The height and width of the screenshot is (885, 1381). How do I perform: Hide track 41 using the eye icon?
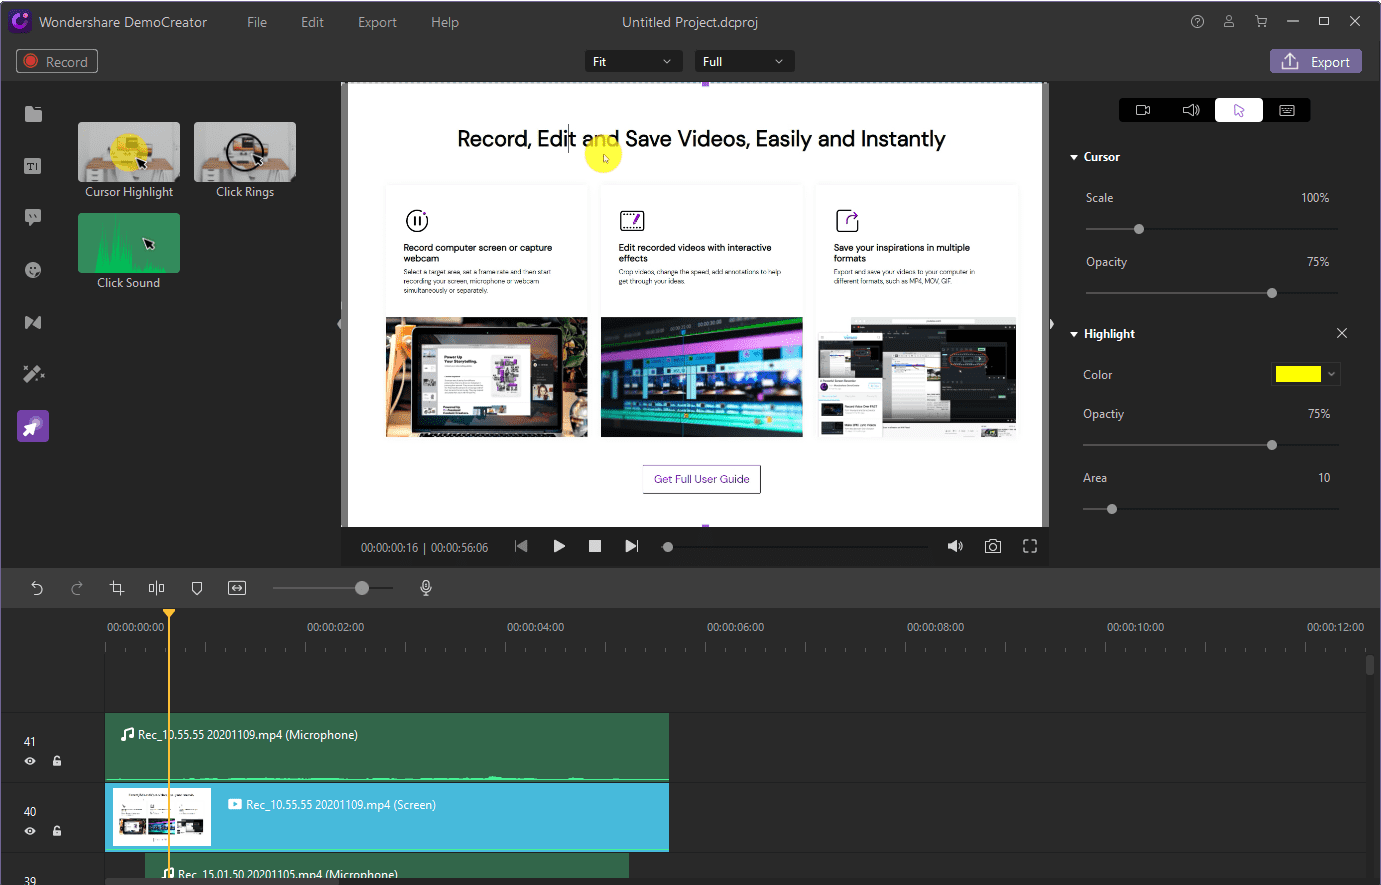click(30, 761)
